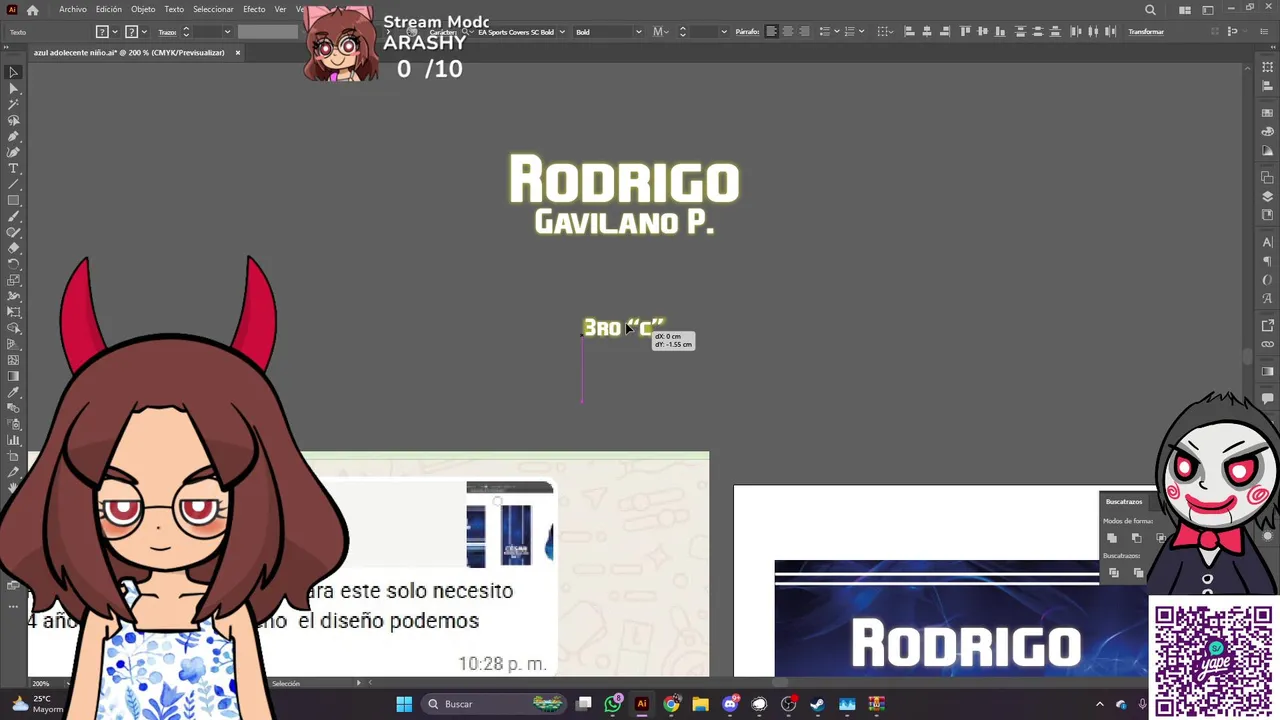Select the Type tool

tap(14, 168)
